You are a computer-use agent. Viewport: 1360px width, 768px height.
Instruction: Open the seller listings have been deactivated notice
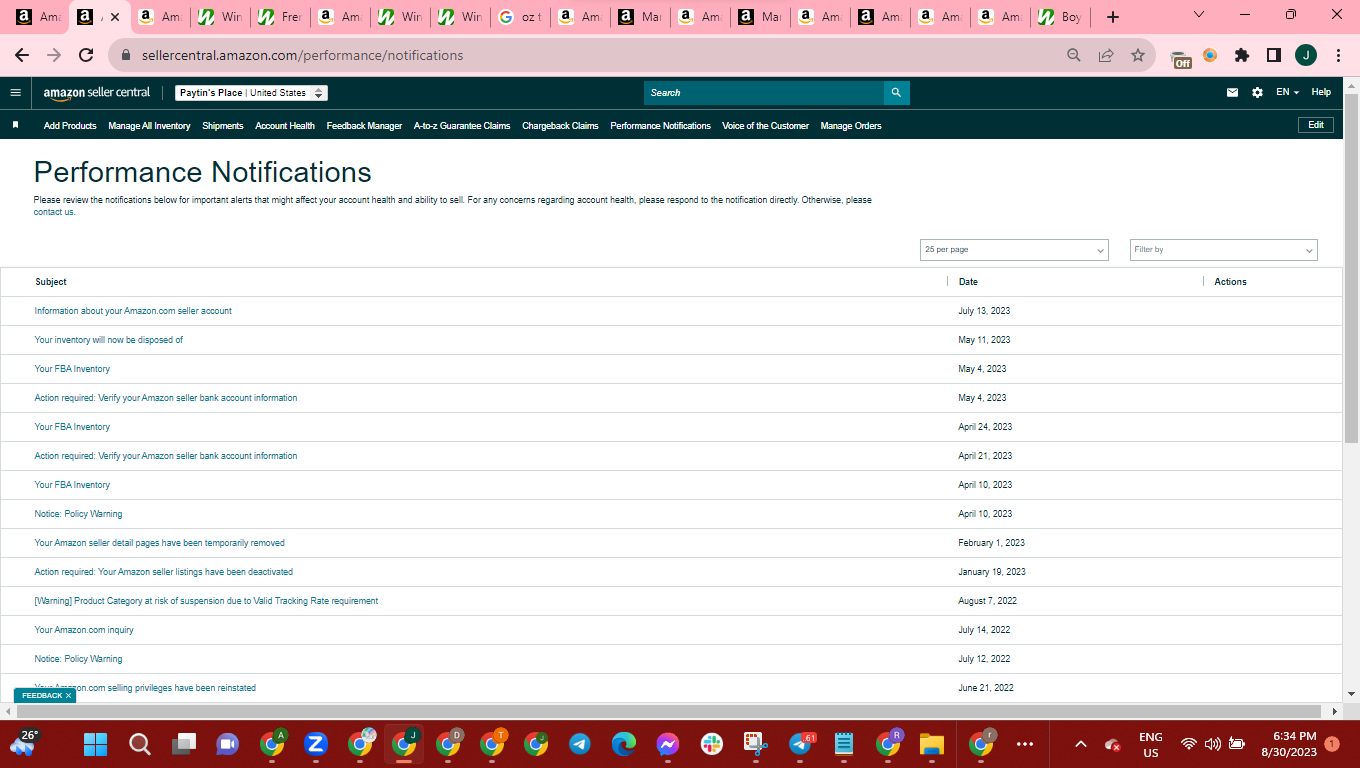pos(164,572)
